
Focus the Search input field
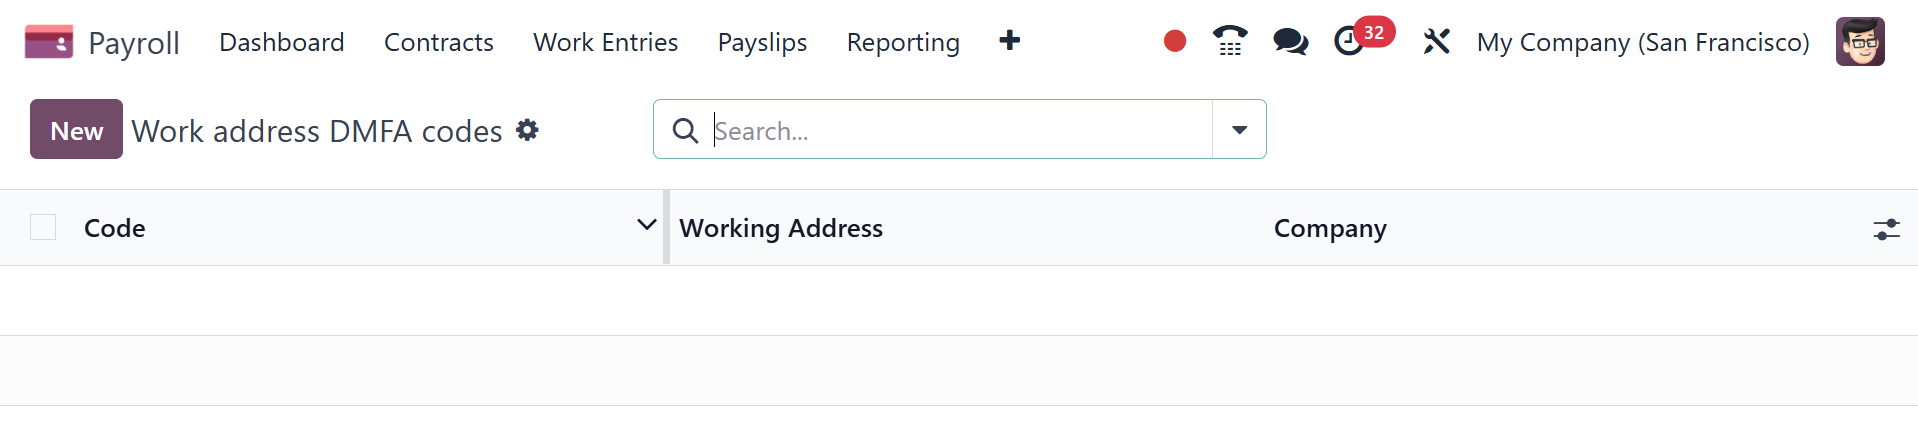click(x=958, y=130)
